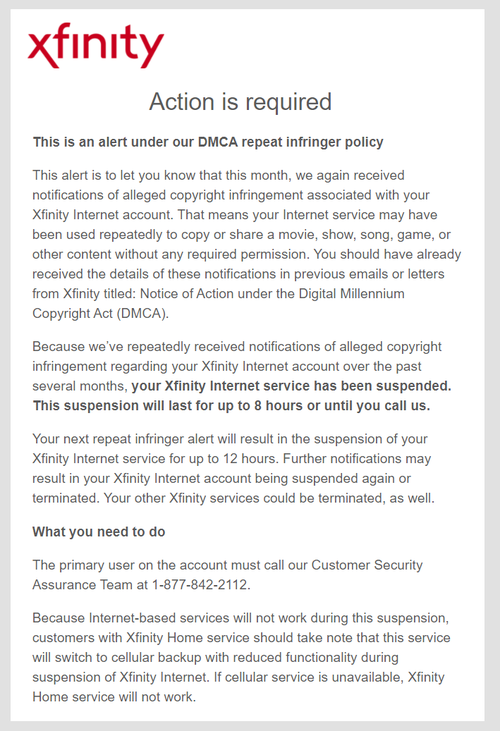
Task: Click the "Notice of Action under the Digital Millennium" title text
Action: pyautogui.click(x=272, y=294)
